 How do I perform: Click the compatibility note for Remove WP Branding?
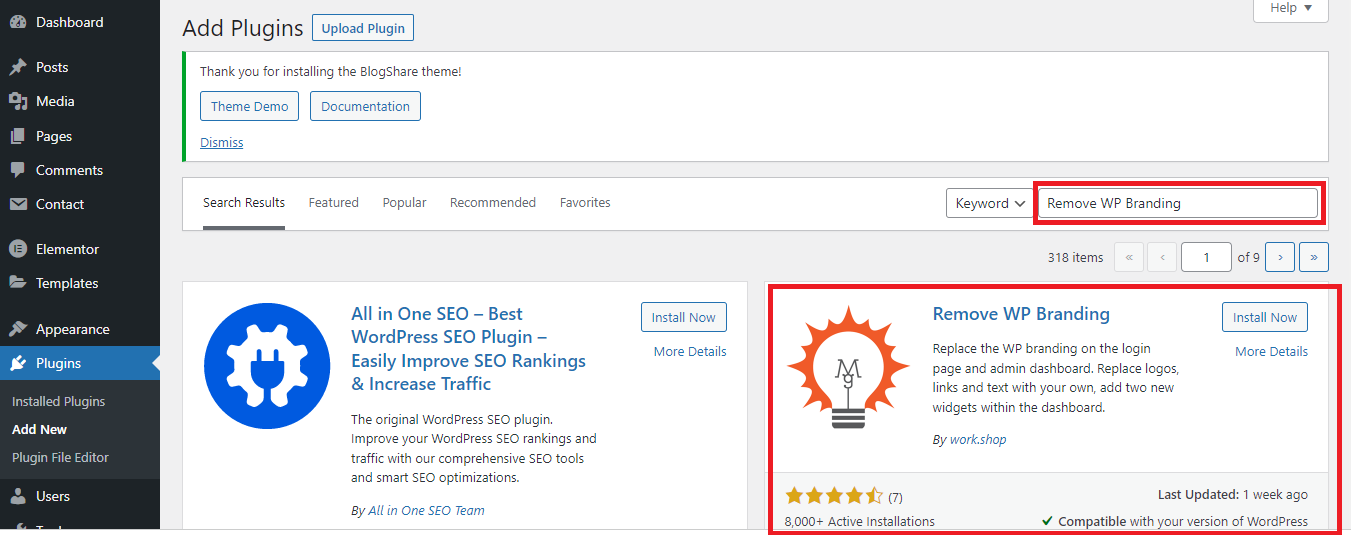point(1175,521)
